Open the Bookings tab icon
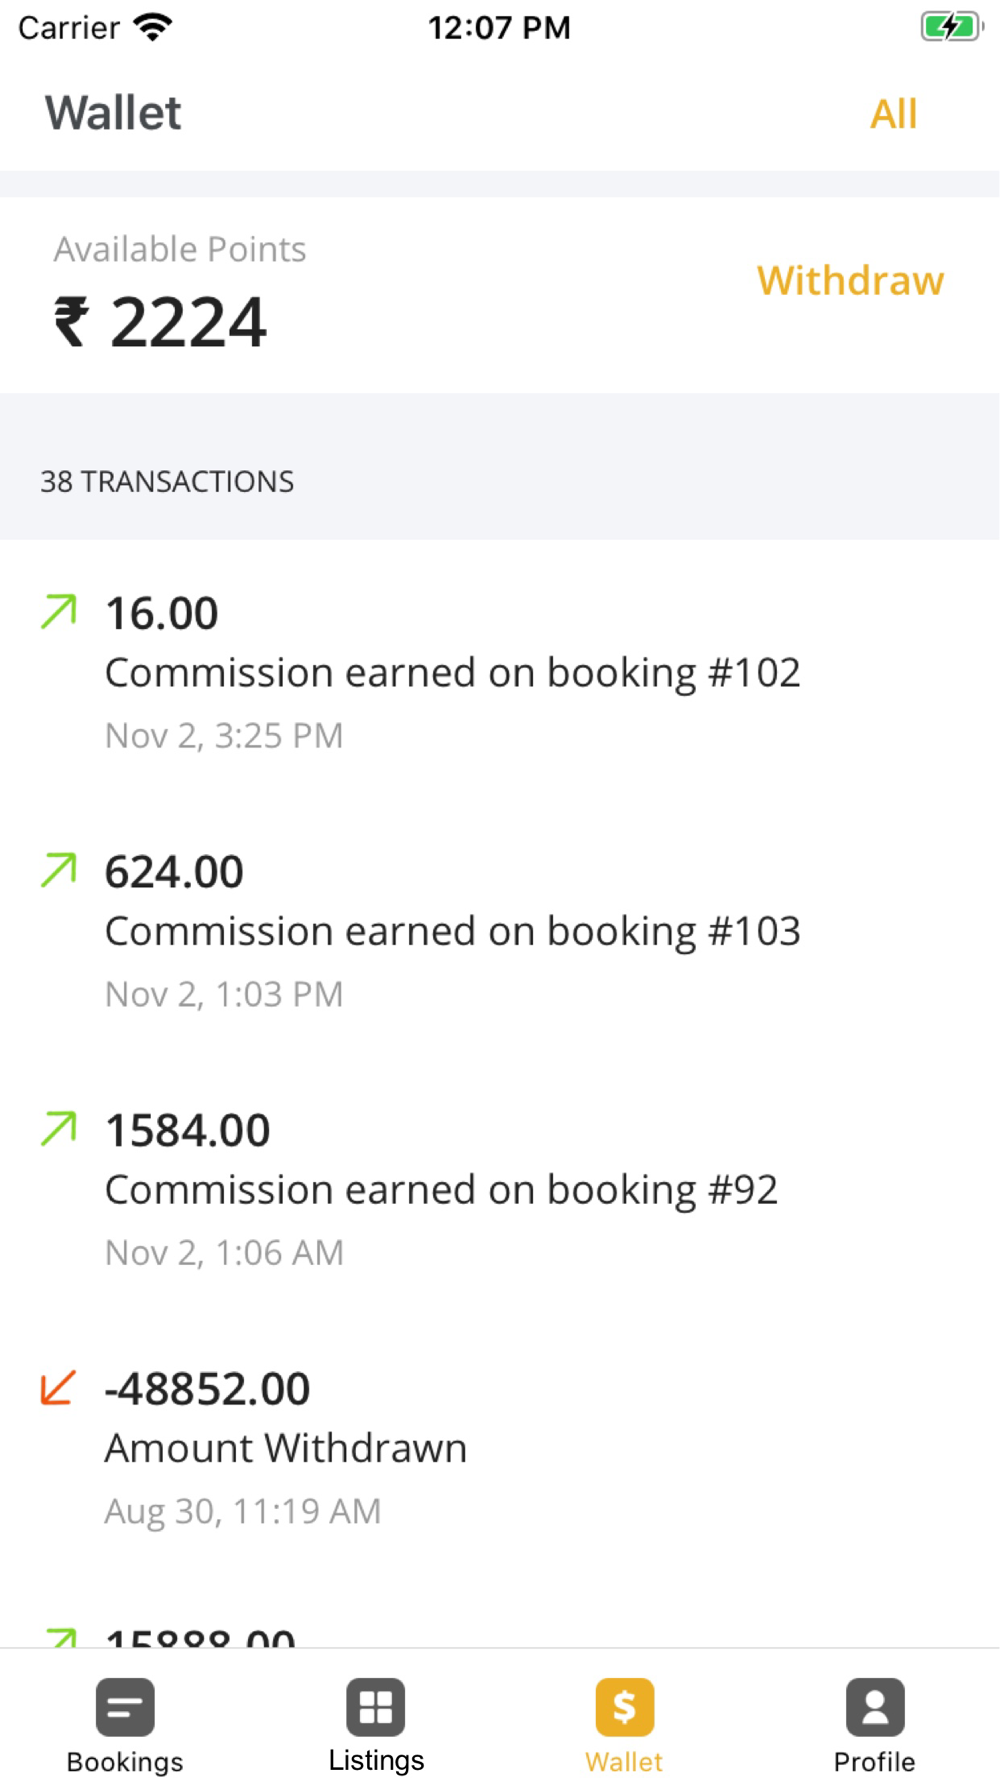1000x1778 pixels. (x=125, y=1707)
